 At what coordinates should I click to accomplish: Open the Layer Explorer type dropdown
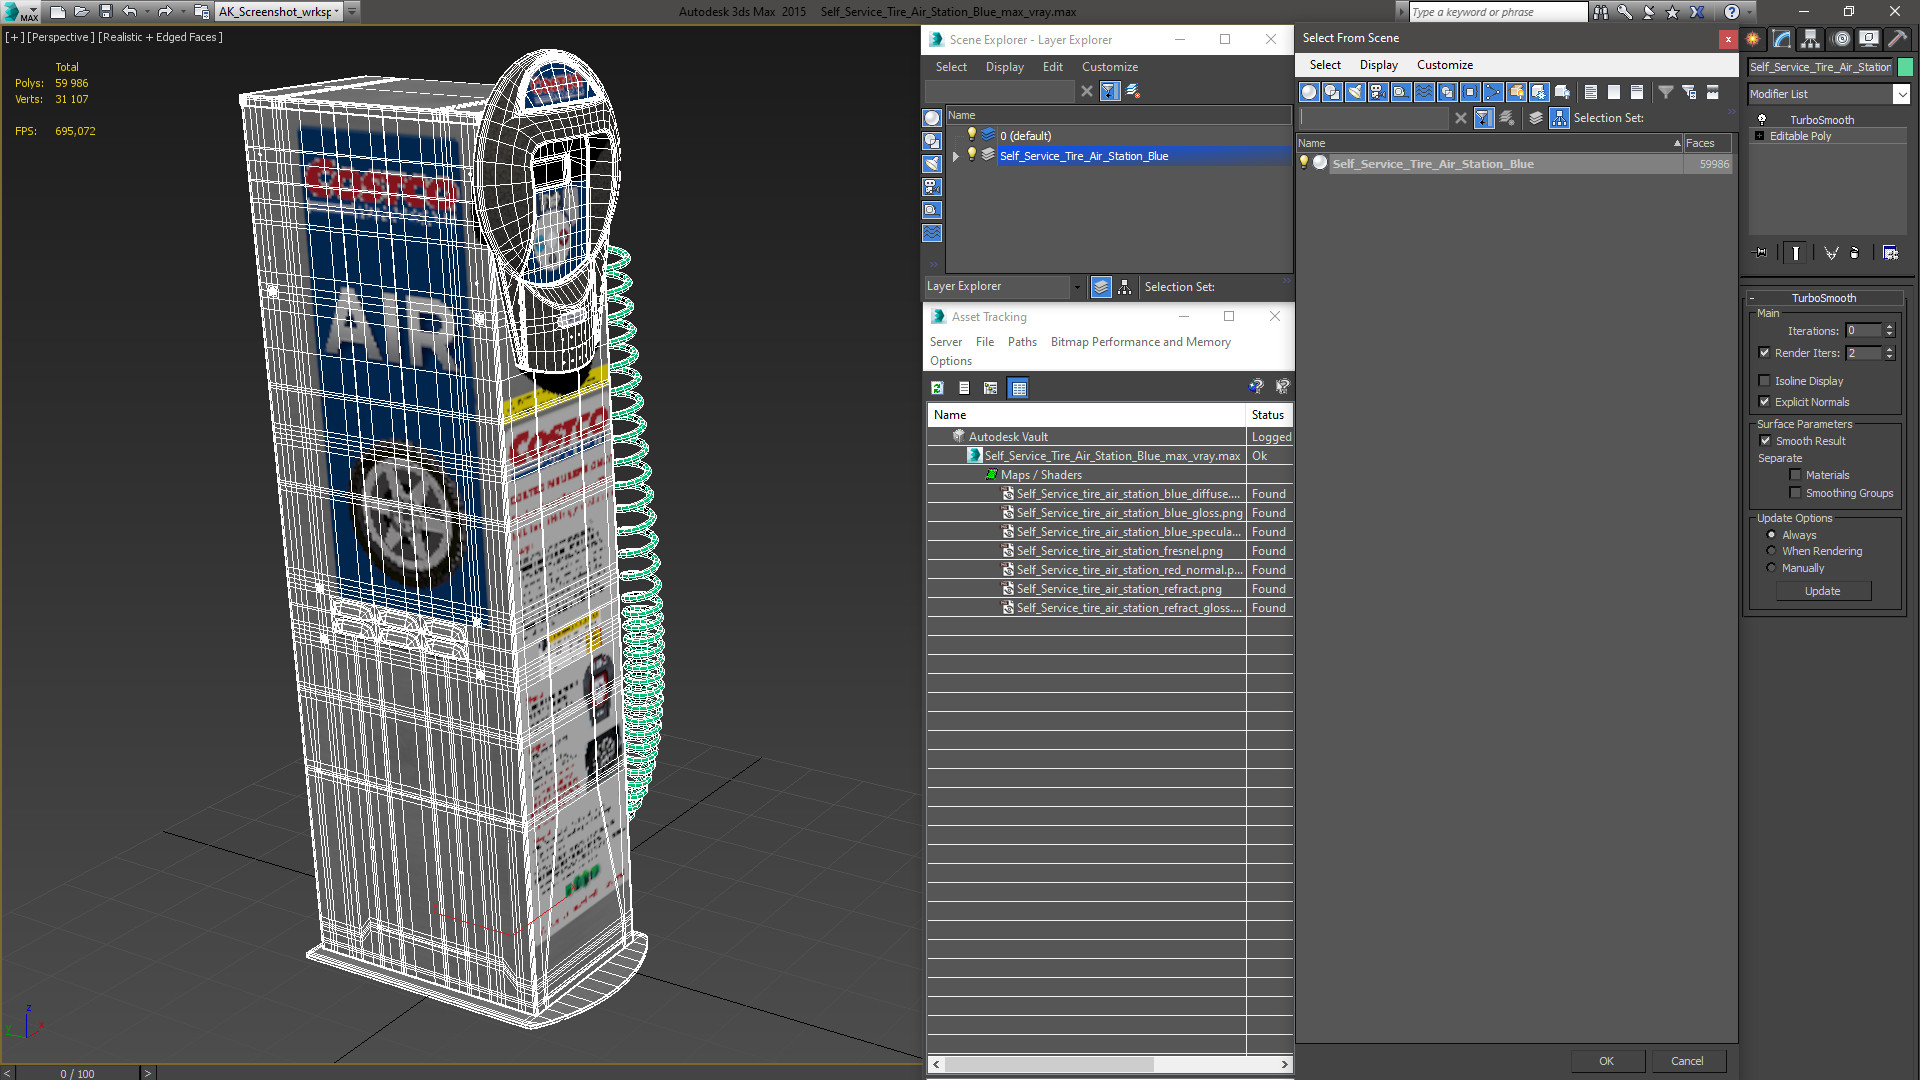point(1076,287)
